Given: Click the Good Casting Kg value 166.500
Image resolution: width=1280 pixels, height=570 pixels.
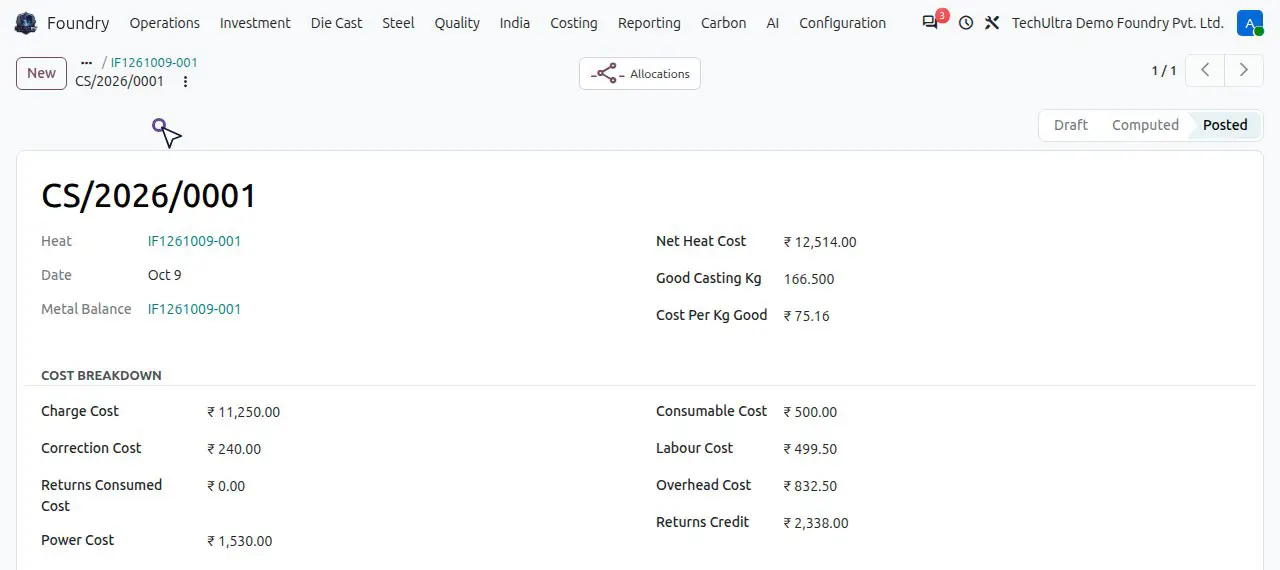Looking at the screenshot, I should pos(809,279).
